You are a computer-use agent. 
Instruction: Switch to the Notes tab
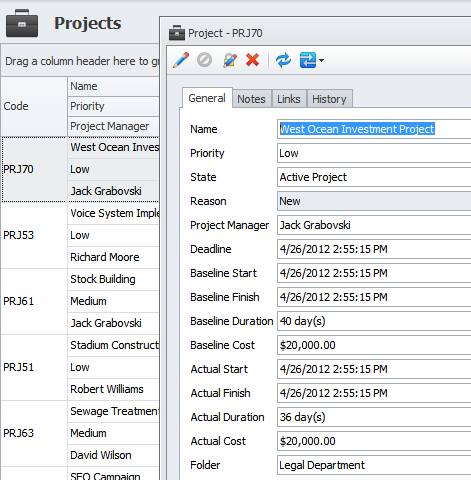tap(251, 99)
